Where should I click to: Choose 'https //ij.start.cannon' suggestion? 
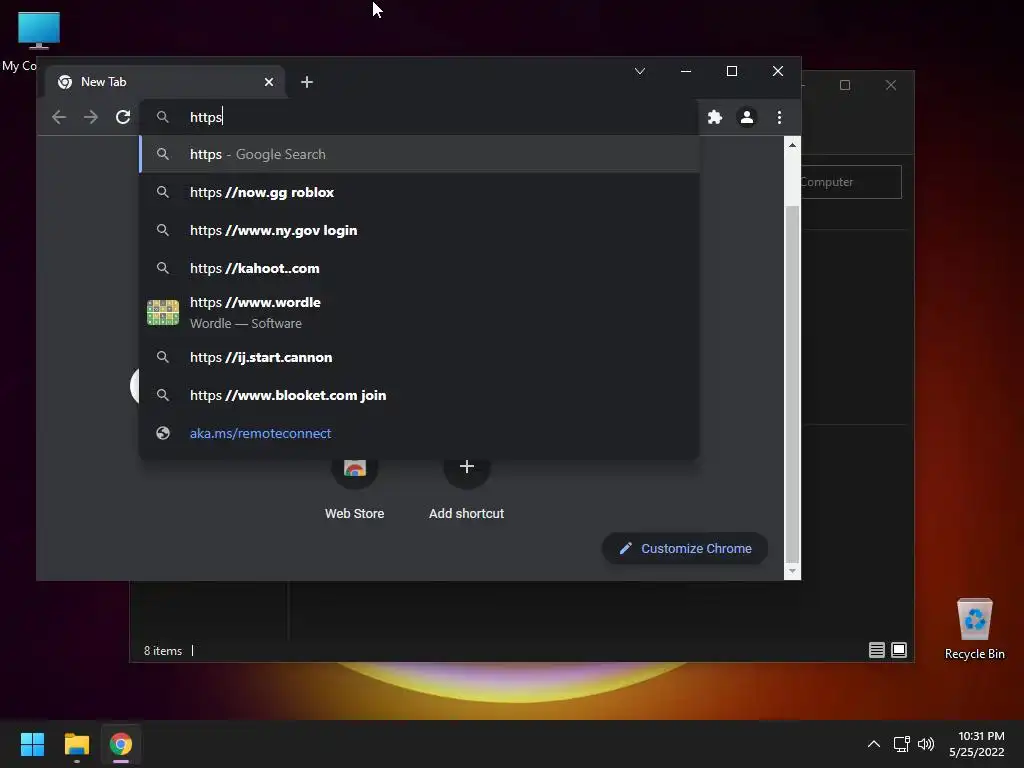click(x=419, y=357)
